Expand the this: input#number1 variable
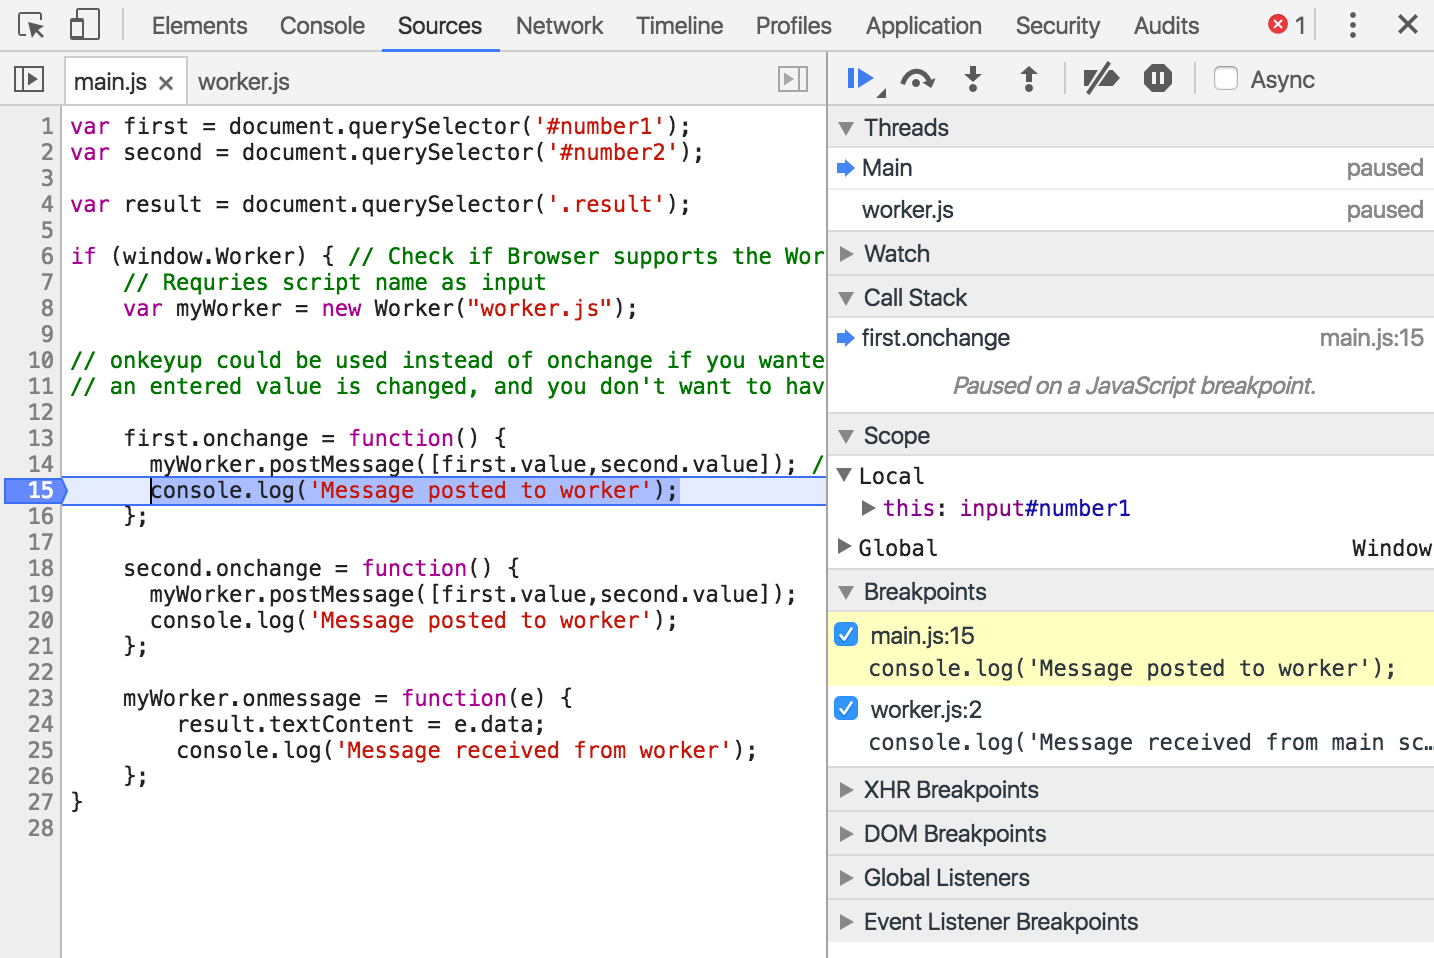 [869, 508]
